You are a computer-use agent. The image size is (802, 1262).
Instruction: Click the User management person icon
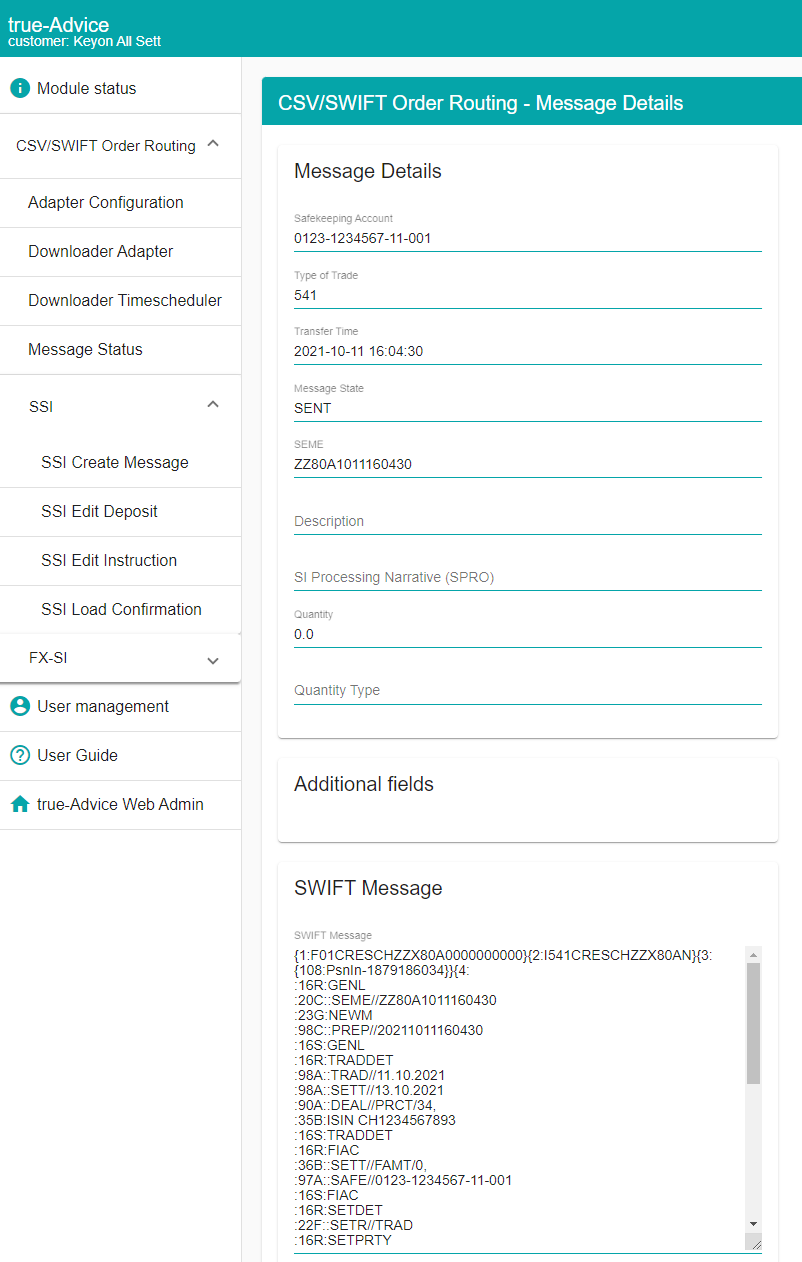point(20,706)
